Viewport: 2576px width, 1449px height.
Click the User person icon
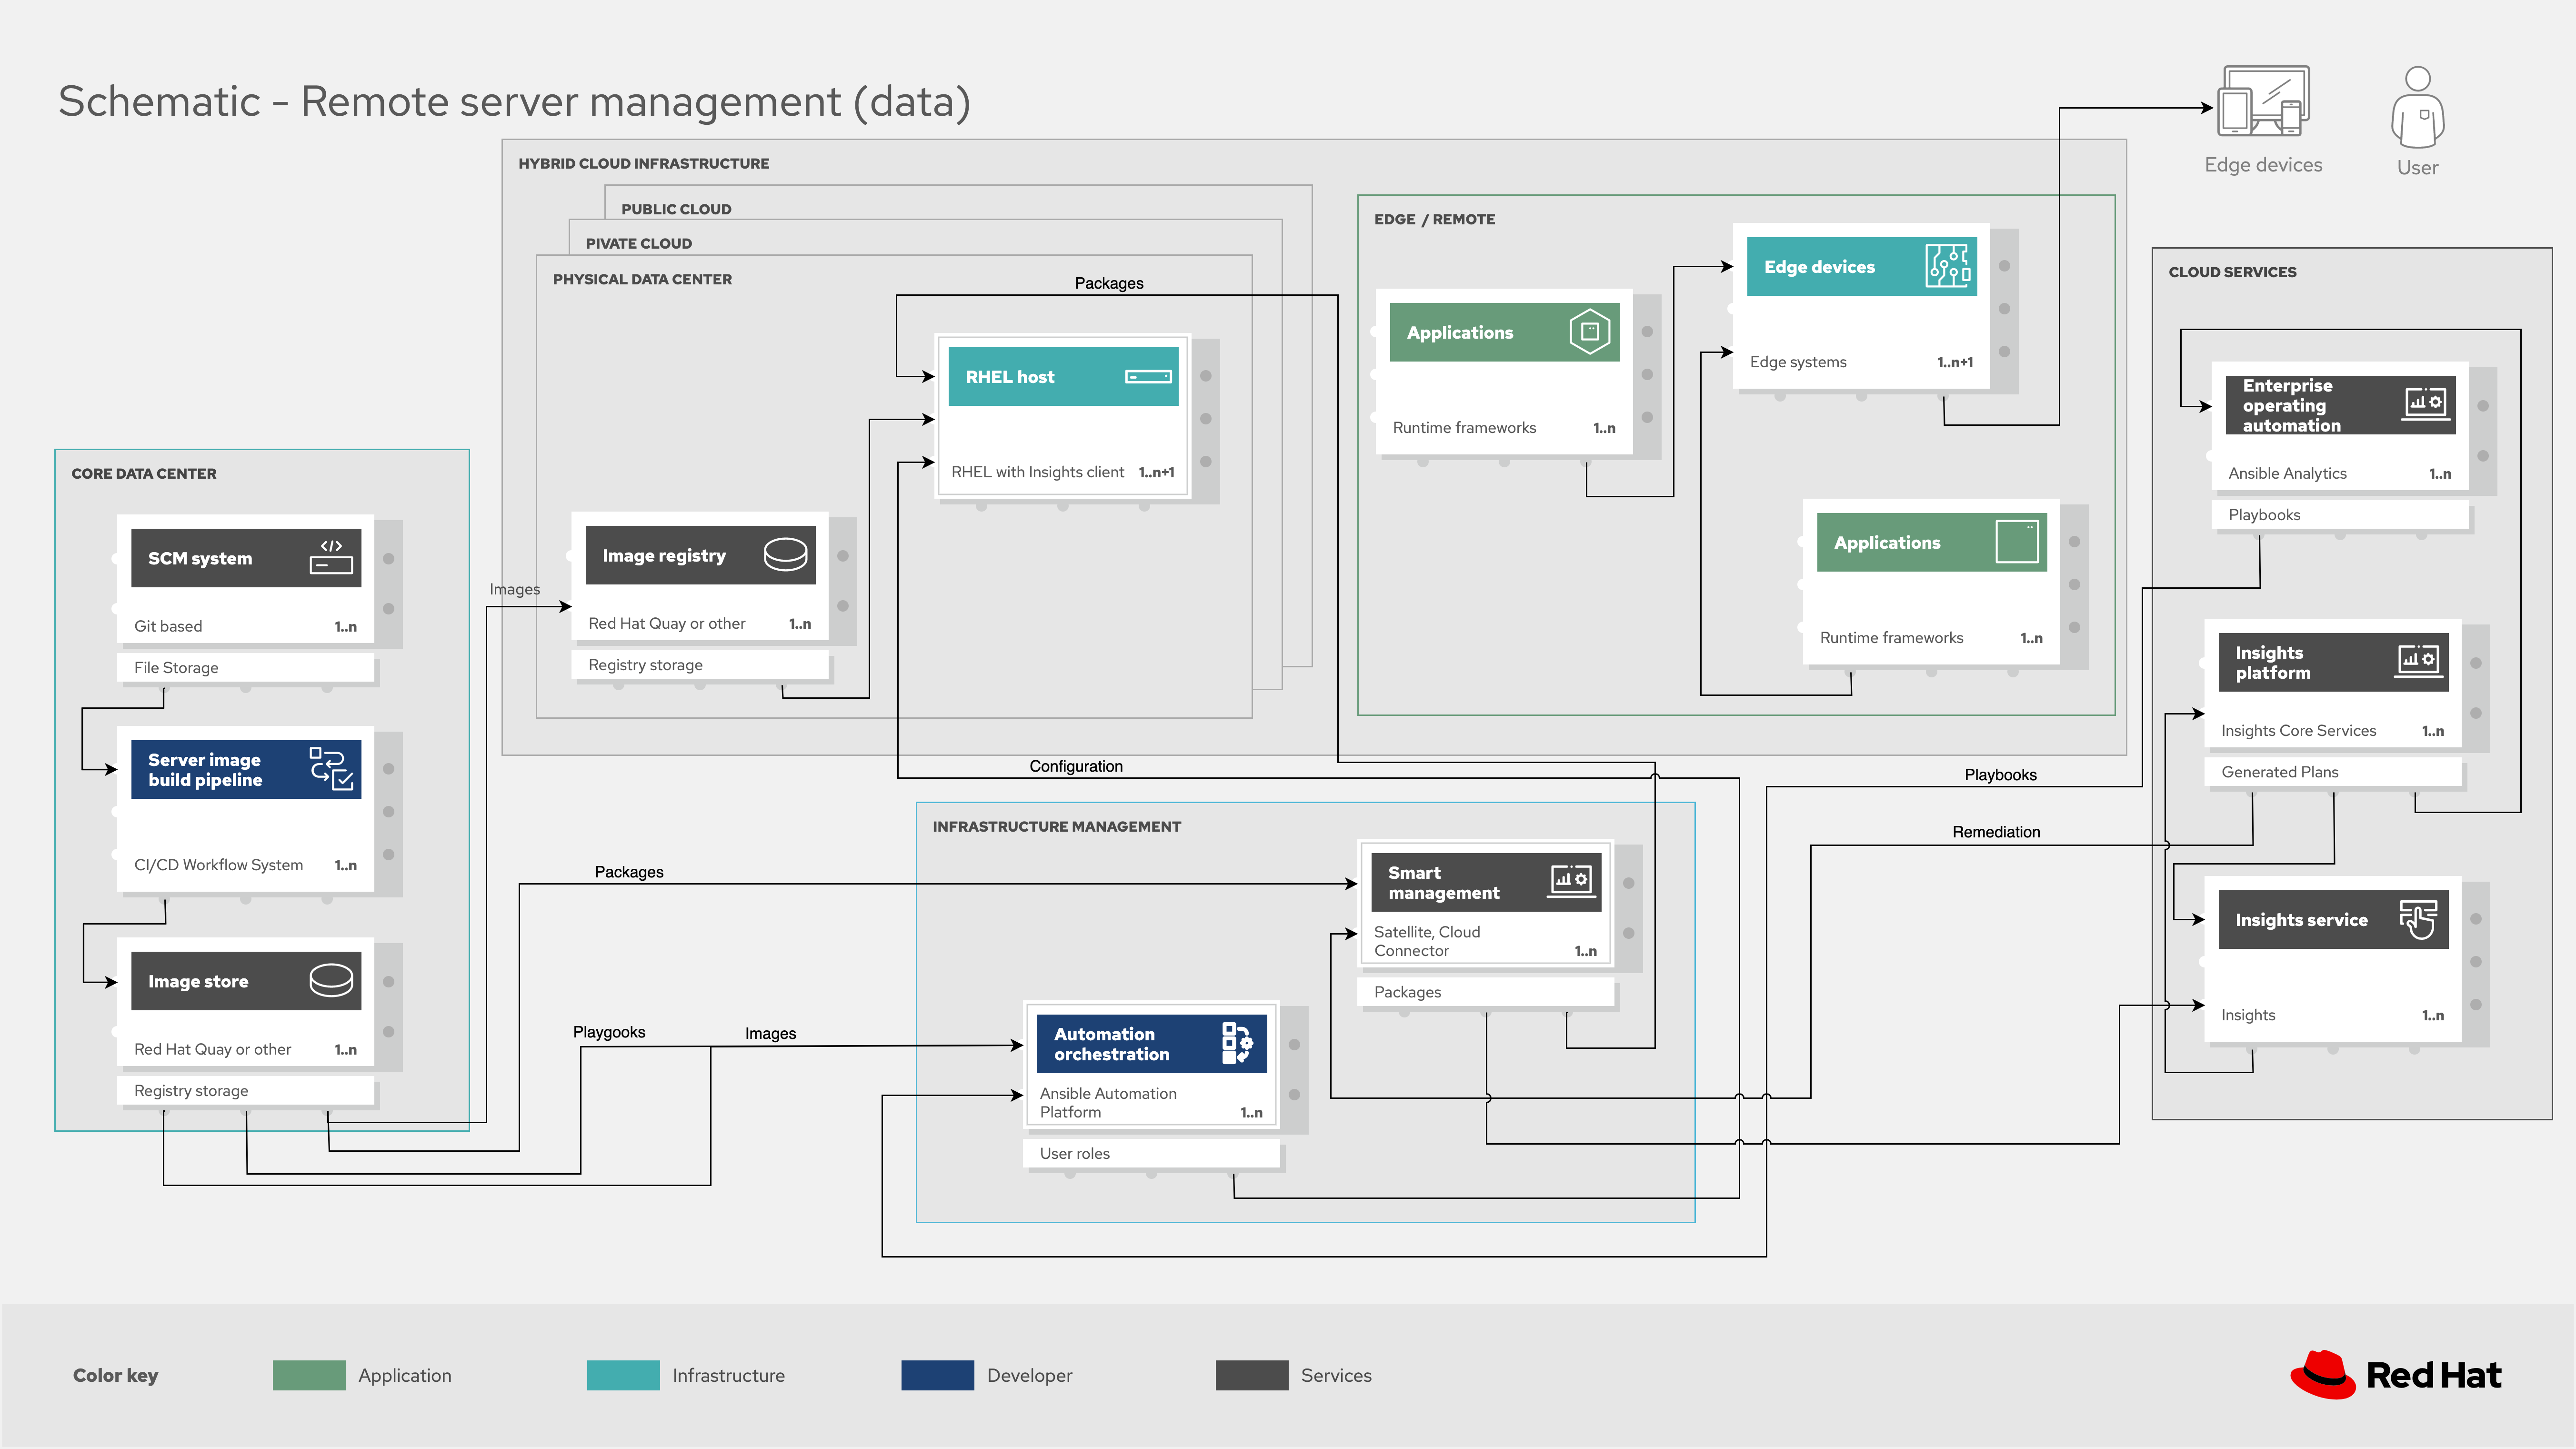tap(2417, 107)
